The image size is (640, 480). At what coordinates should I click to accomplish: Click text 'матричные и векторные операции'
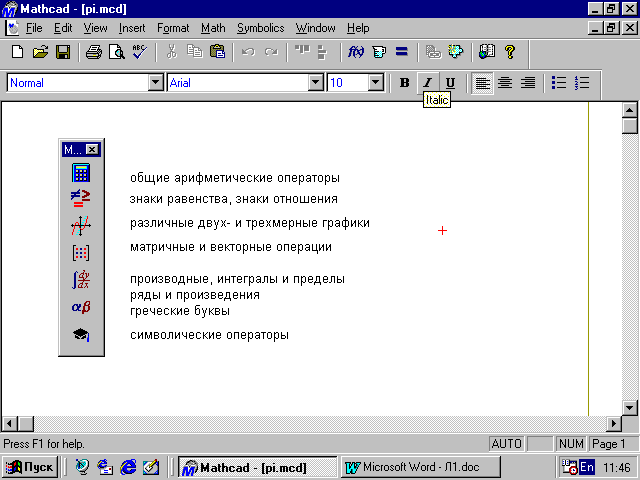(x=231, y=247)
